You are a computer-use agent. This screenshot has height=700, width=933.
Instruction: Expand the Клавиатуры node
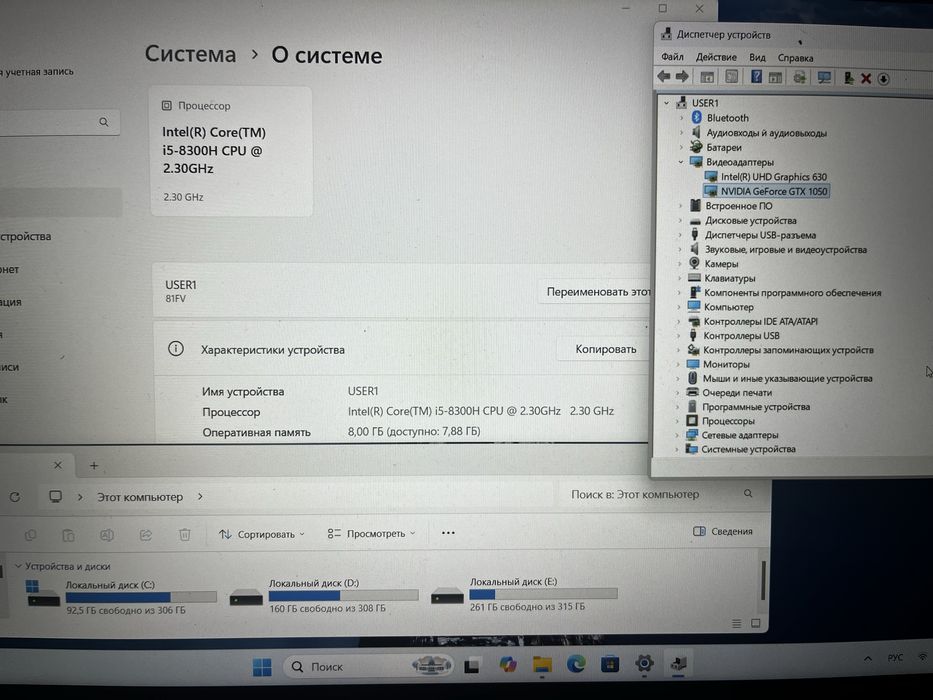(680, 278)
